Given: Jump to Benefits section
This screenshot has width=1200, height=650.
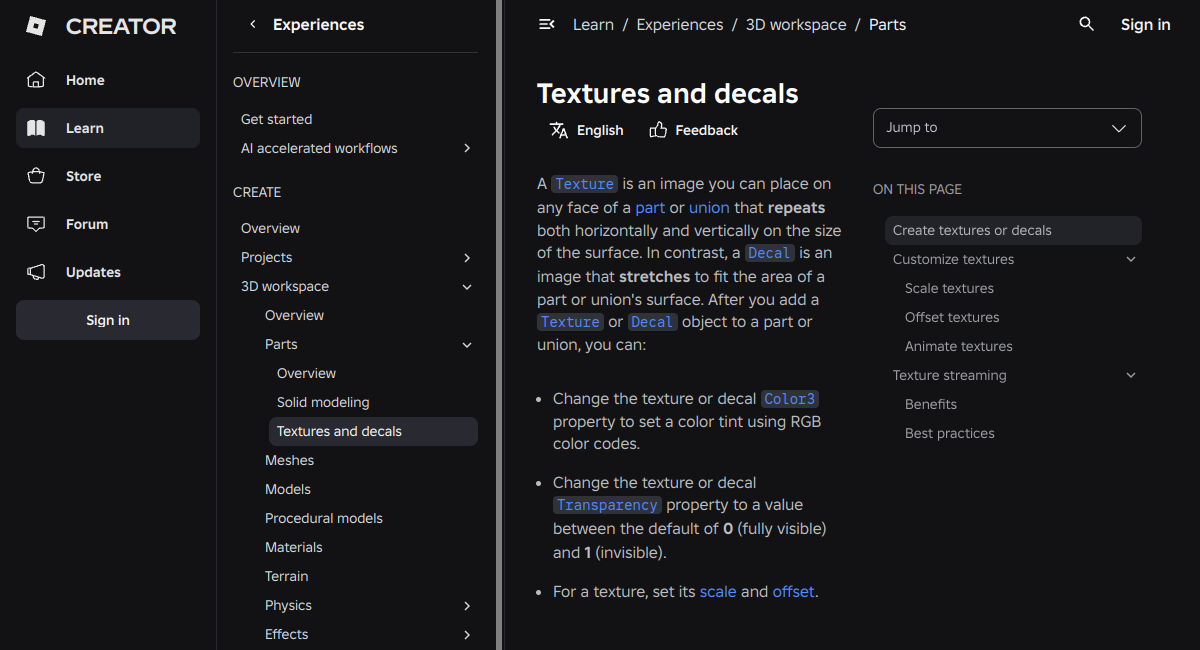Looking at the screenshot, I should point(931,404).
